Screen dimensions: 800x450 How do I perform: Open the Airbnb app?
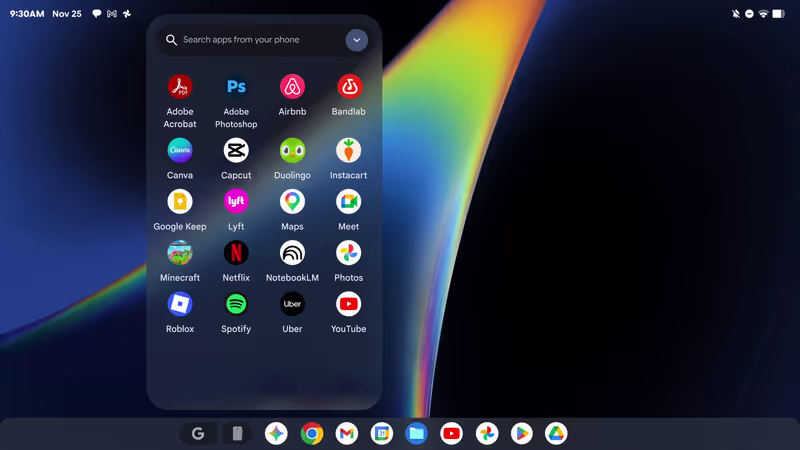pos(292,87)
